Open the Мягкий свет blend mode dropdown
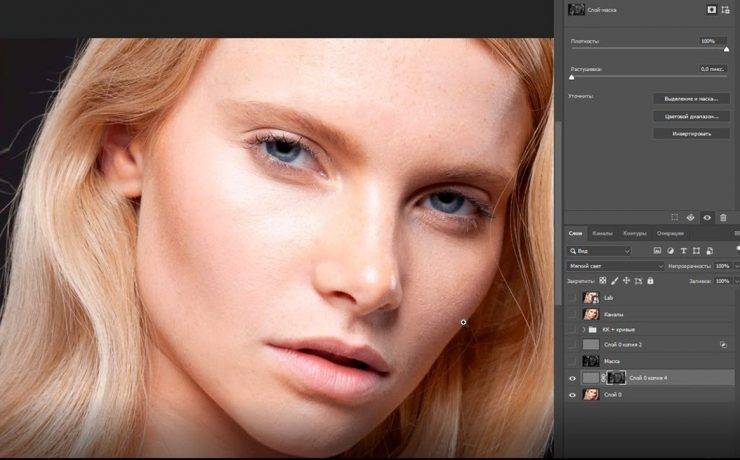Viewport: 740px width, 460px height. point(615,266)
